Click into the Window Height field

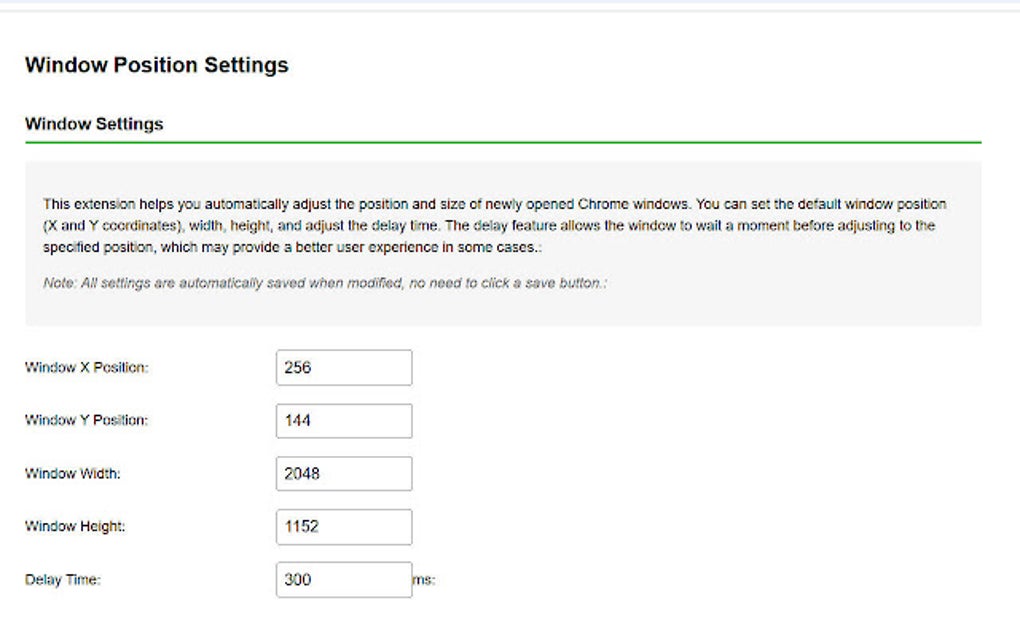click(x=343, y=527)
